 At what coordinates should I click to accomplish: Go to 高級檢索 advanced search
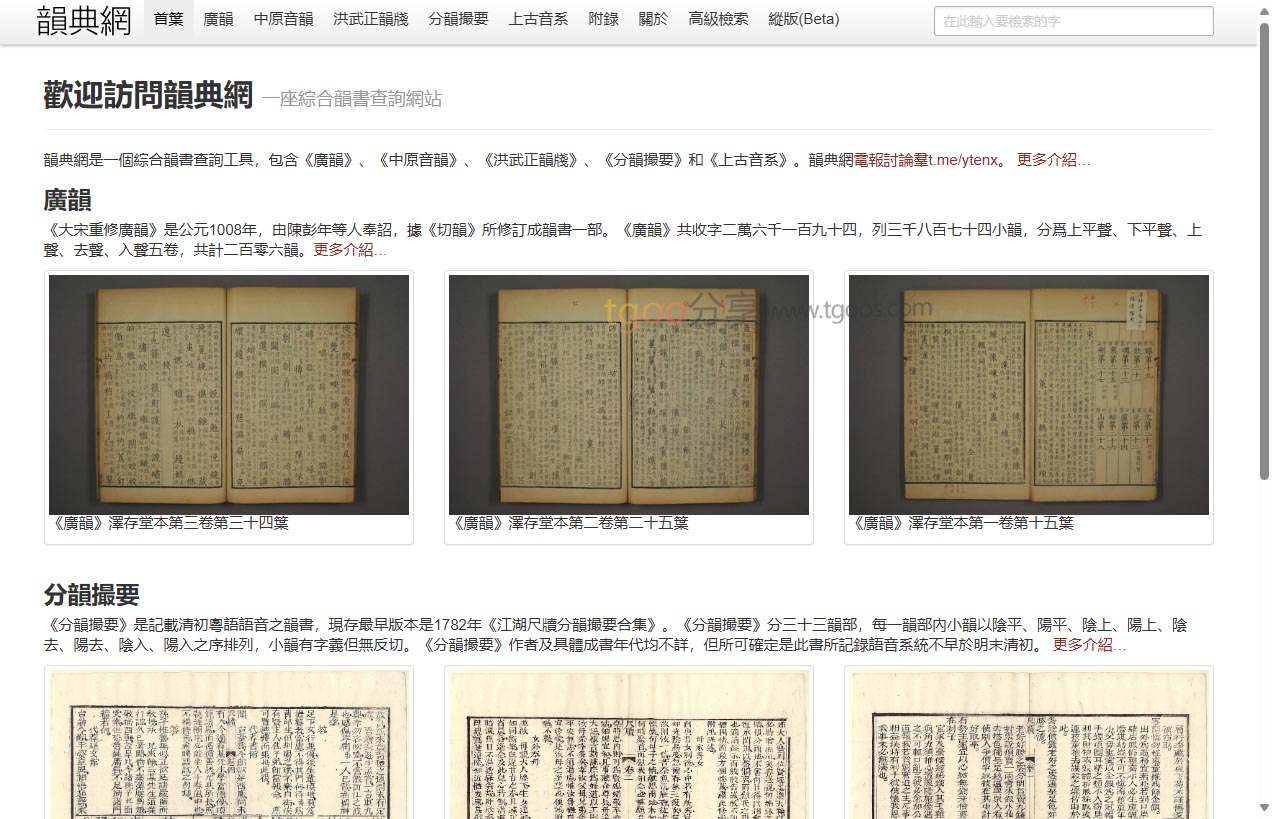(x=718, y=19)
